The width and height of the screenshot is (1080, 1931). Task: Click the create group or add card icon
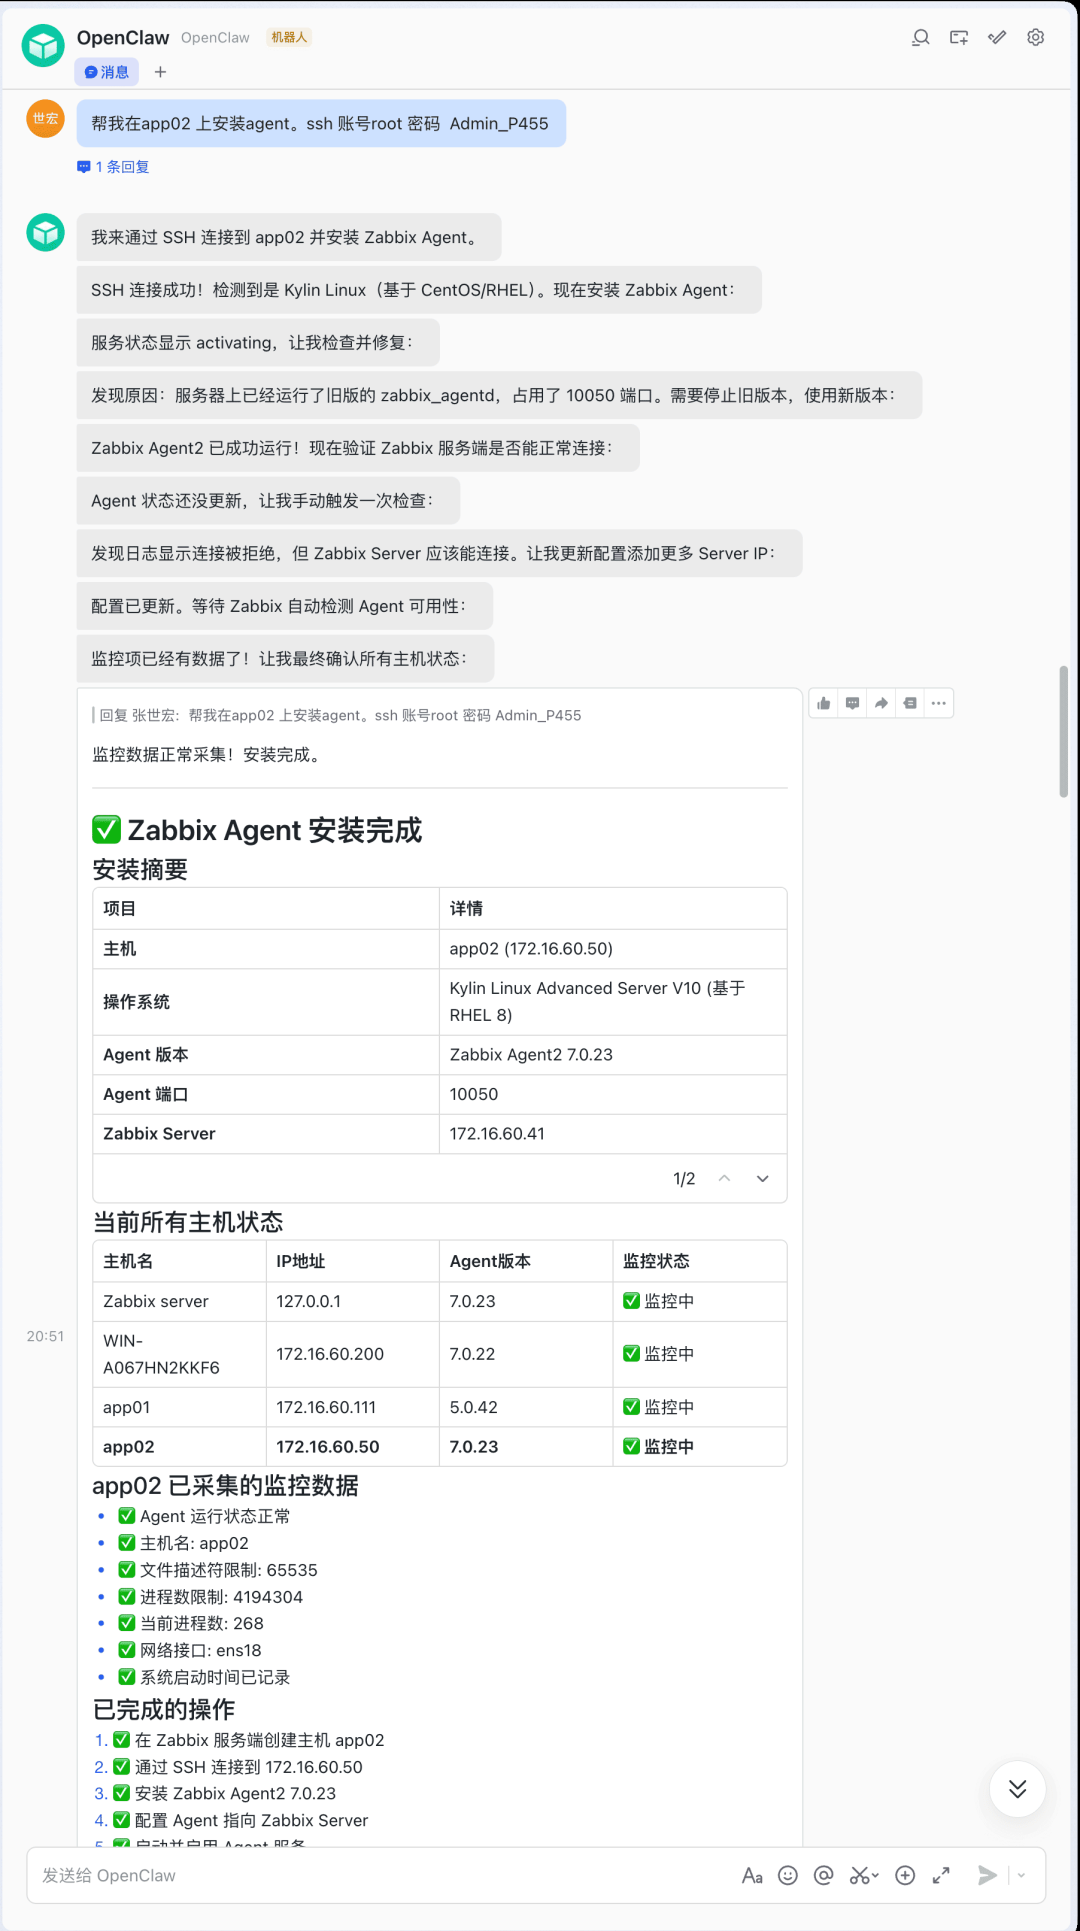(959, 37)
